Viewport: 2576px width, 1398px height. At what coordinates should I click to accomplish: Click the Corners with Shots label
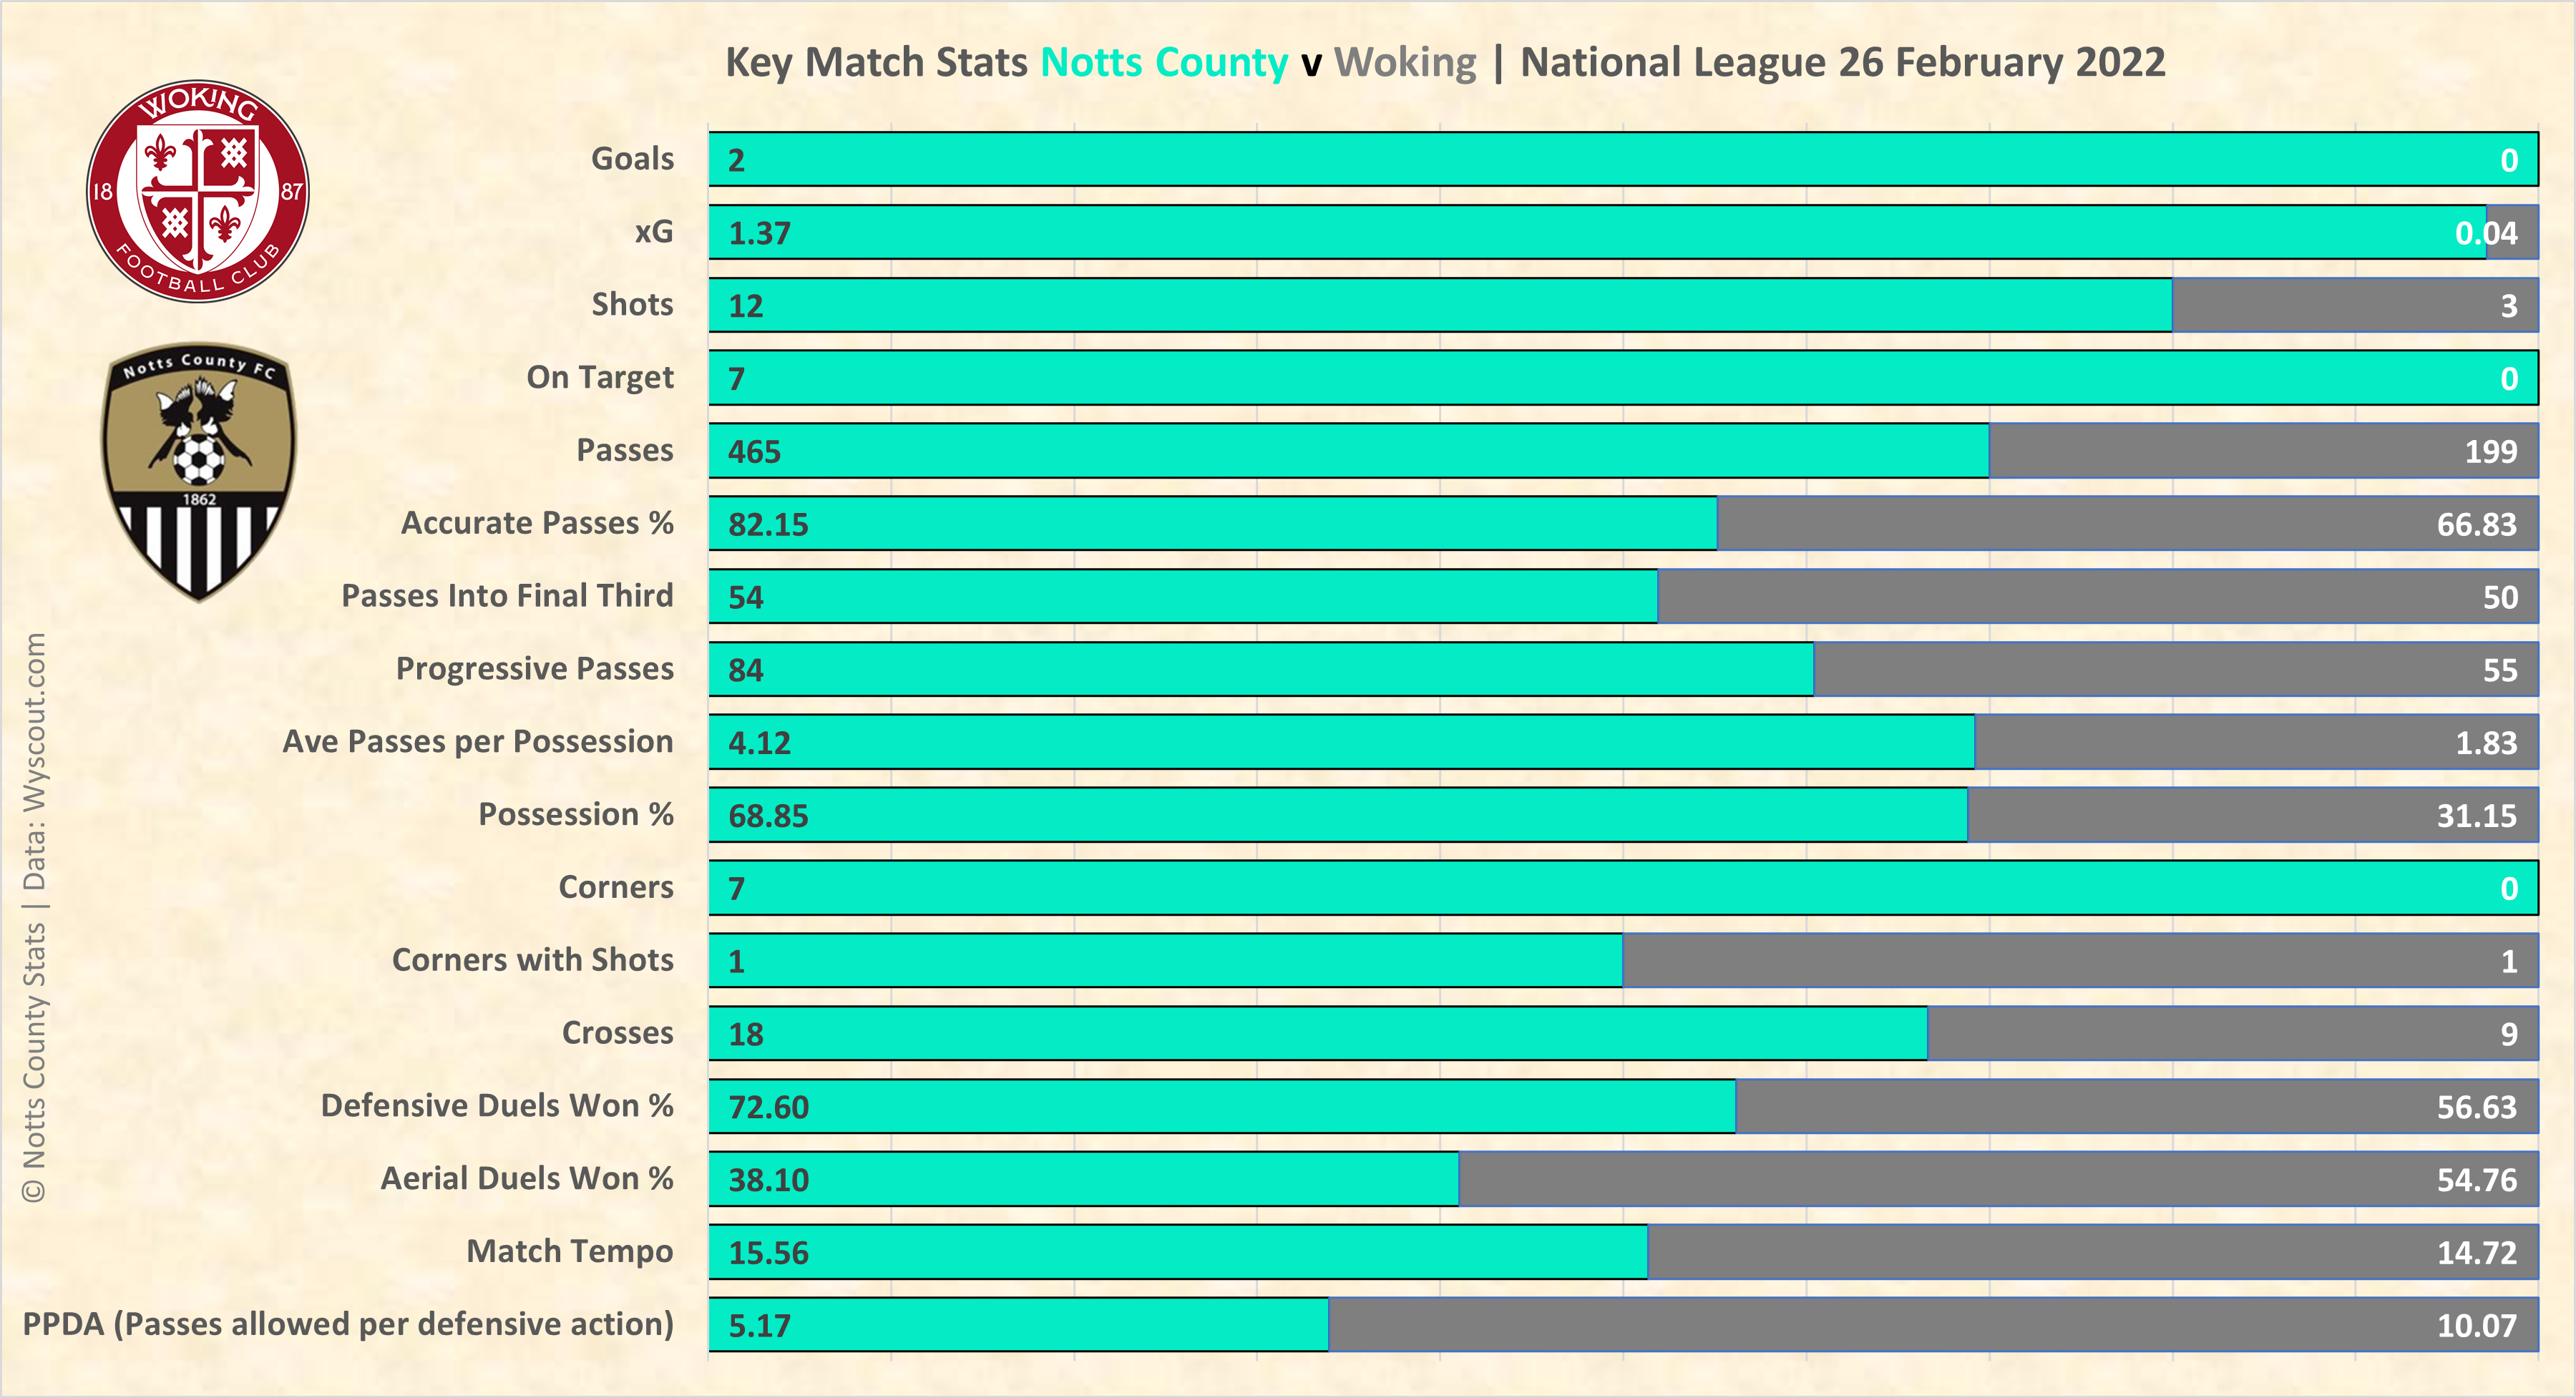[x=532, y=960]
